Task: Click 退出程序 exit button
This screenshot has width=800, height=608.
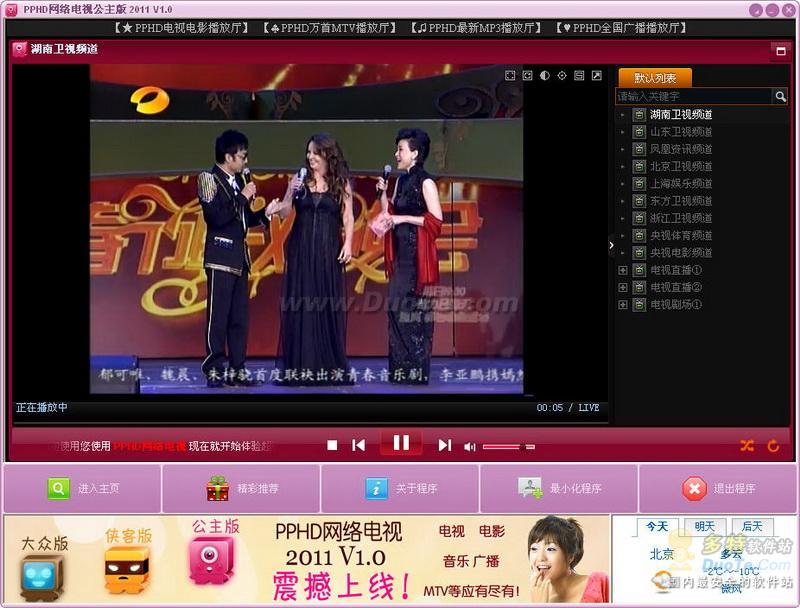Action: [x=717, y=488]
